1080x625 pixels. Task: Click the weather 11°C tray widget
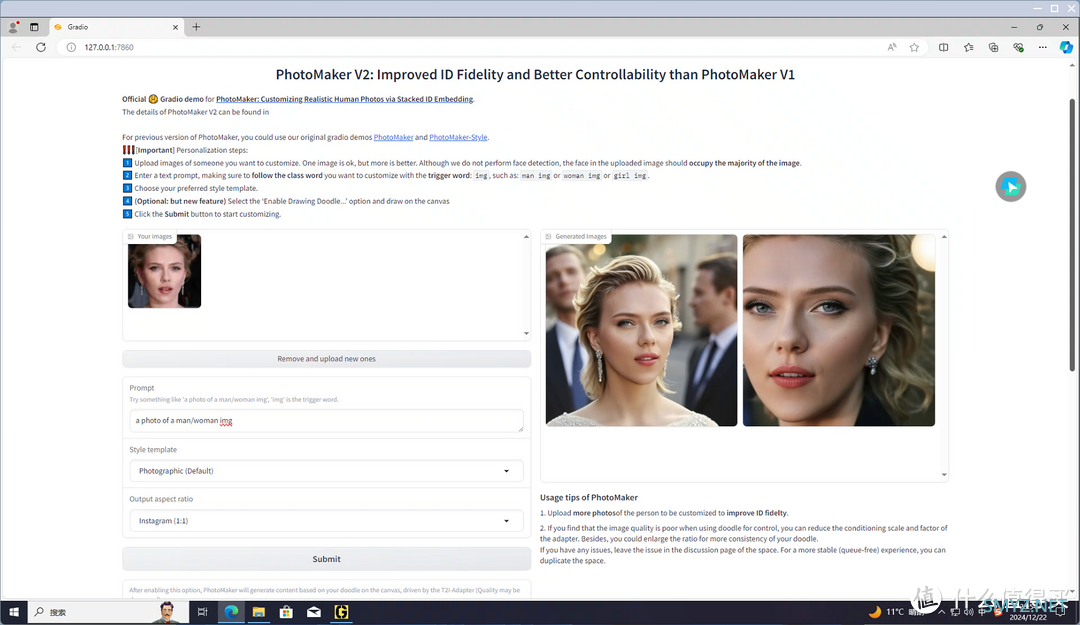tap(894, 612)
